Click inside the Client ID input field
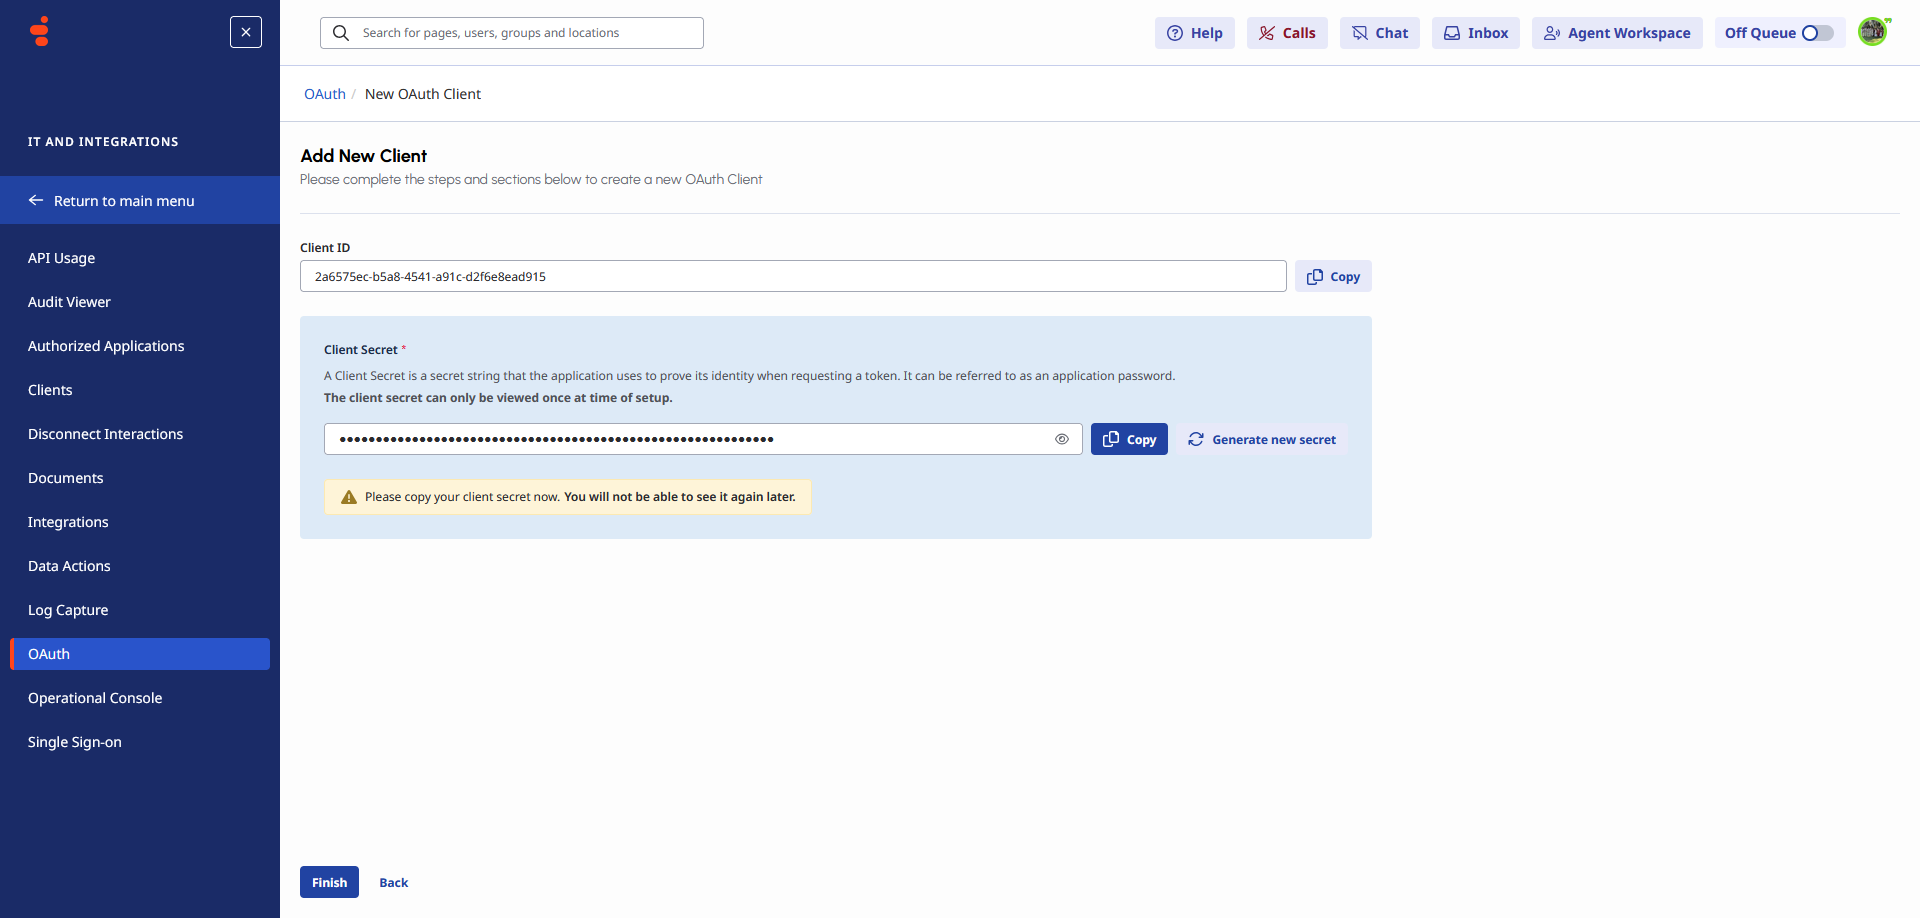1920x918 pixels. point(792,276)
